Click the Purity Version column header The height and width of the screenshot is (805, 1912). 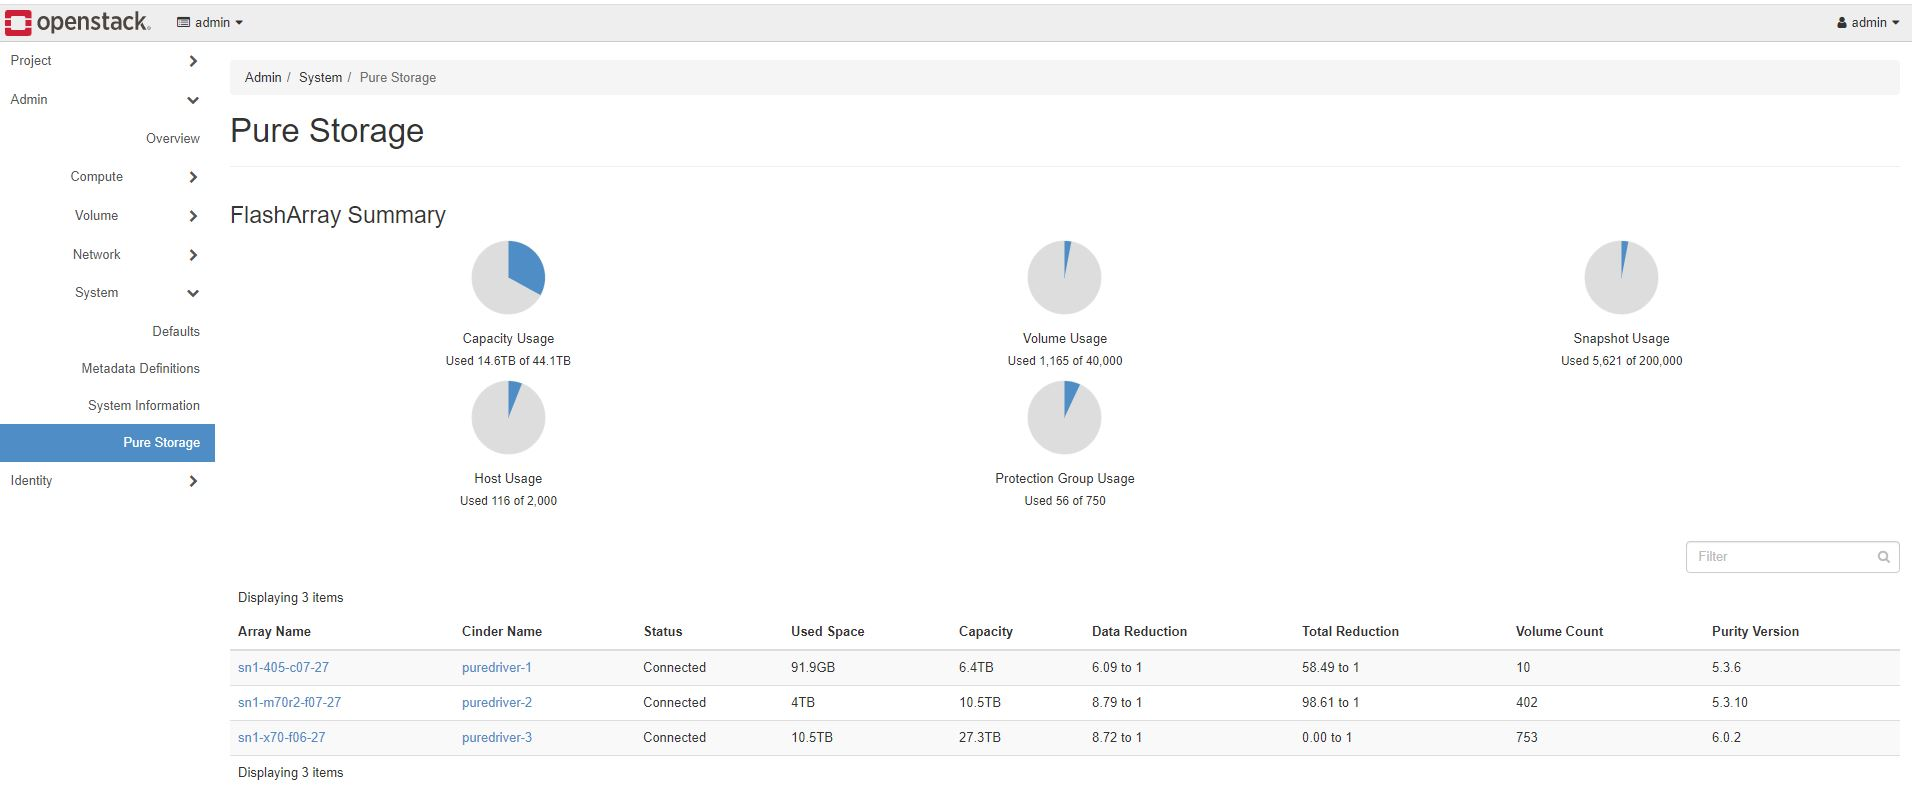(1755, 631)
